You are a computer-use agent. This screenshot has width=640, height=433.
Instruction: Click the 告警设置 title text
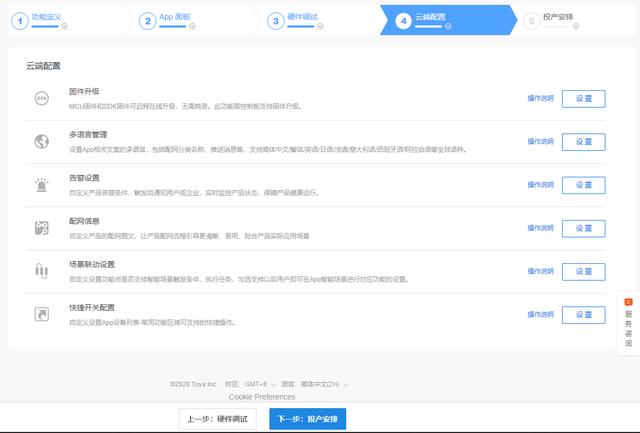click(x=84, y=178)
